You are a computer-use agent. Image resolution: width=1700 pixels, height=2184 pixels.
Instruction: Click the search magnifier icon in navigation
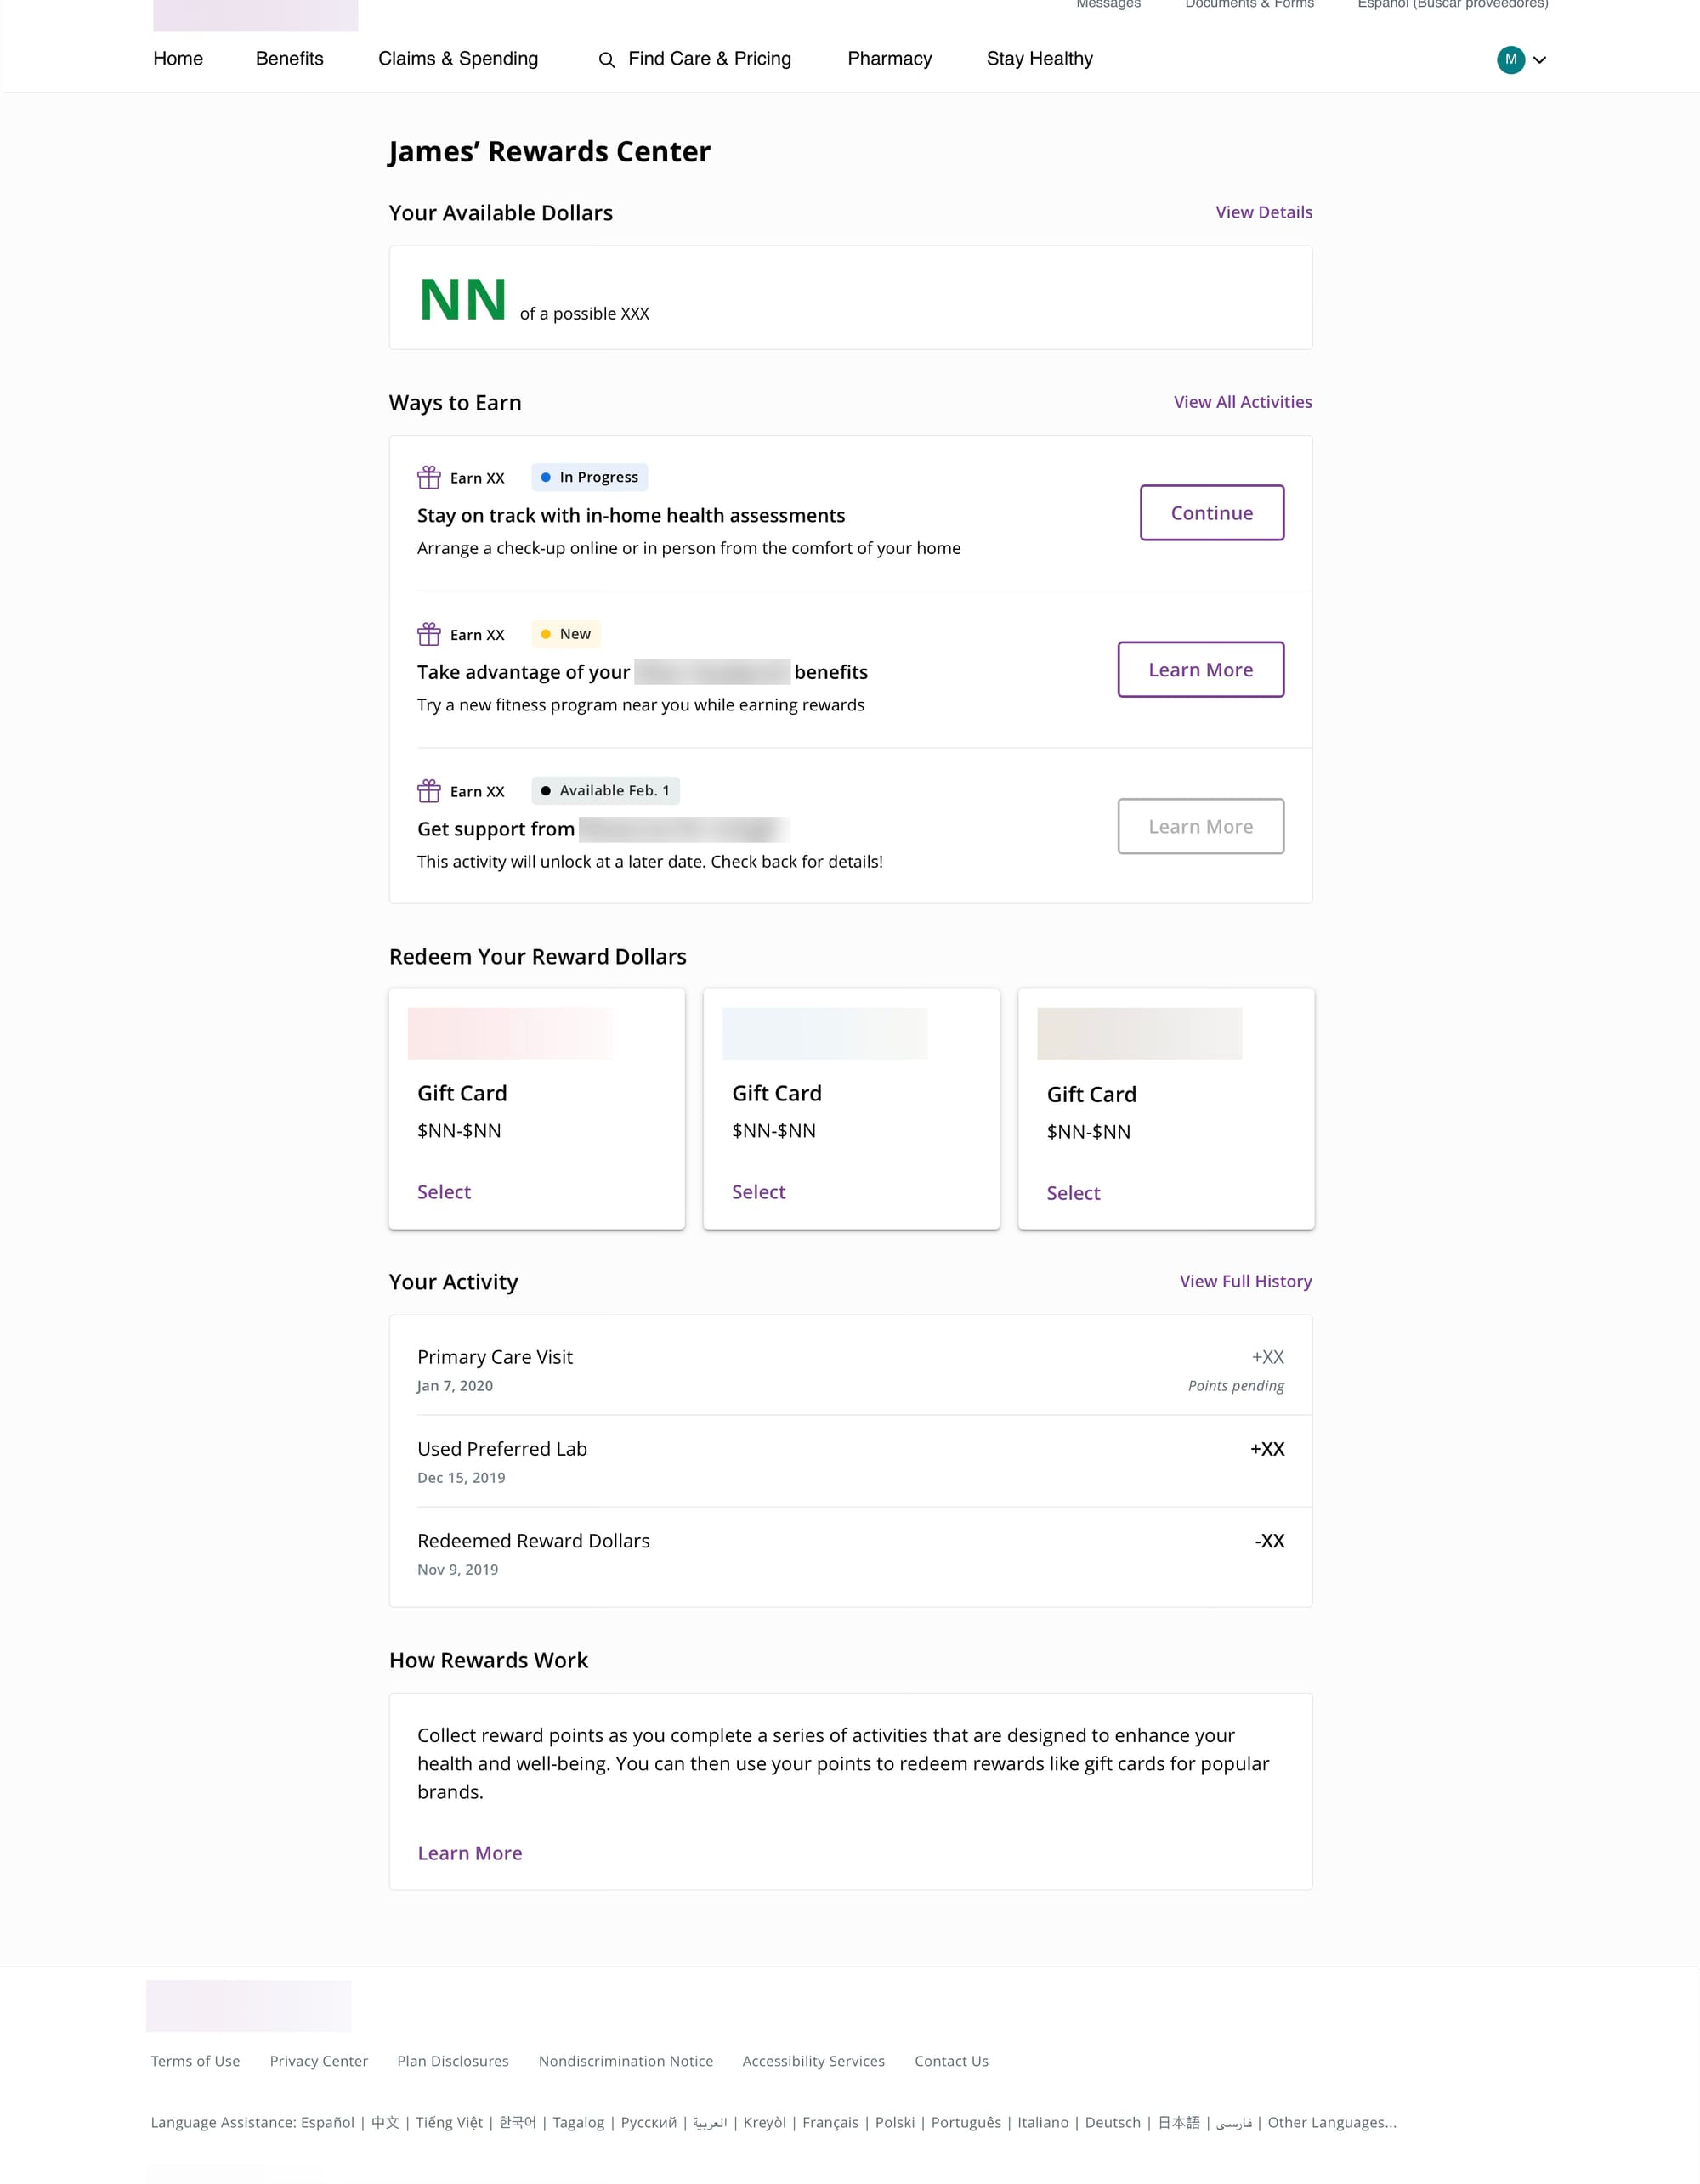(x=606, y=60)
